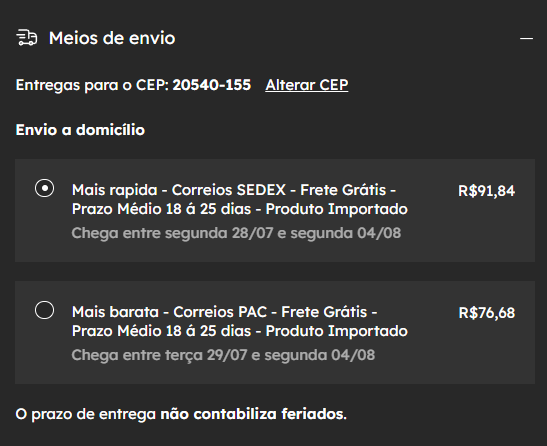Viewport: 547px width, 446px height.
Task: Click the SEDEX Prazo Médio 18 á 25 dias line
Action: pyautogui.click(x=240, y=209)
